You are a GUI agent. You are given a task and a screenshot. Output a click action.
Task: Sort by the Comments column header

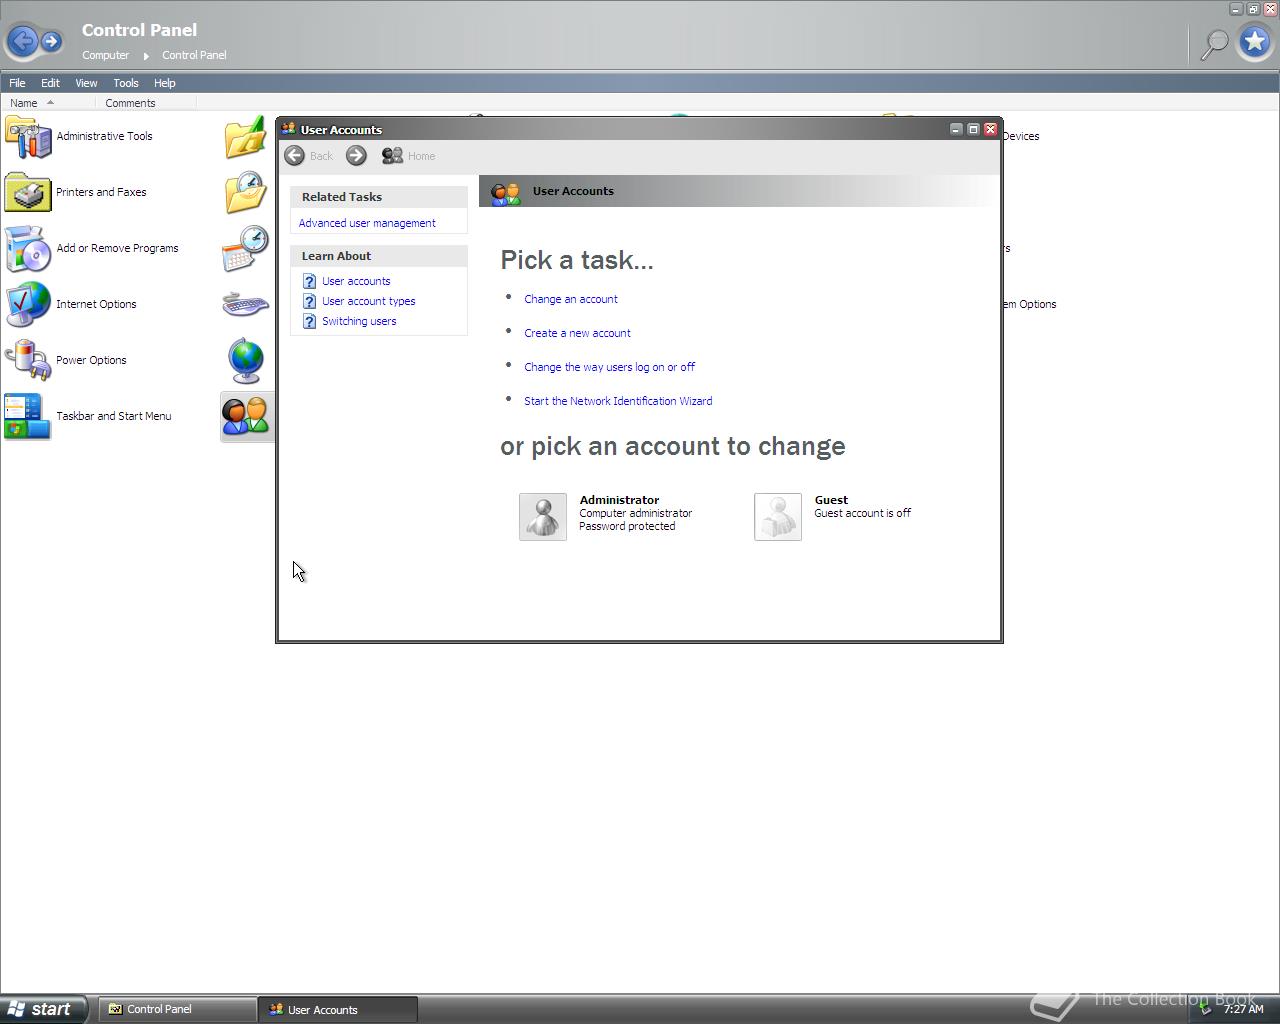point(146,103)
